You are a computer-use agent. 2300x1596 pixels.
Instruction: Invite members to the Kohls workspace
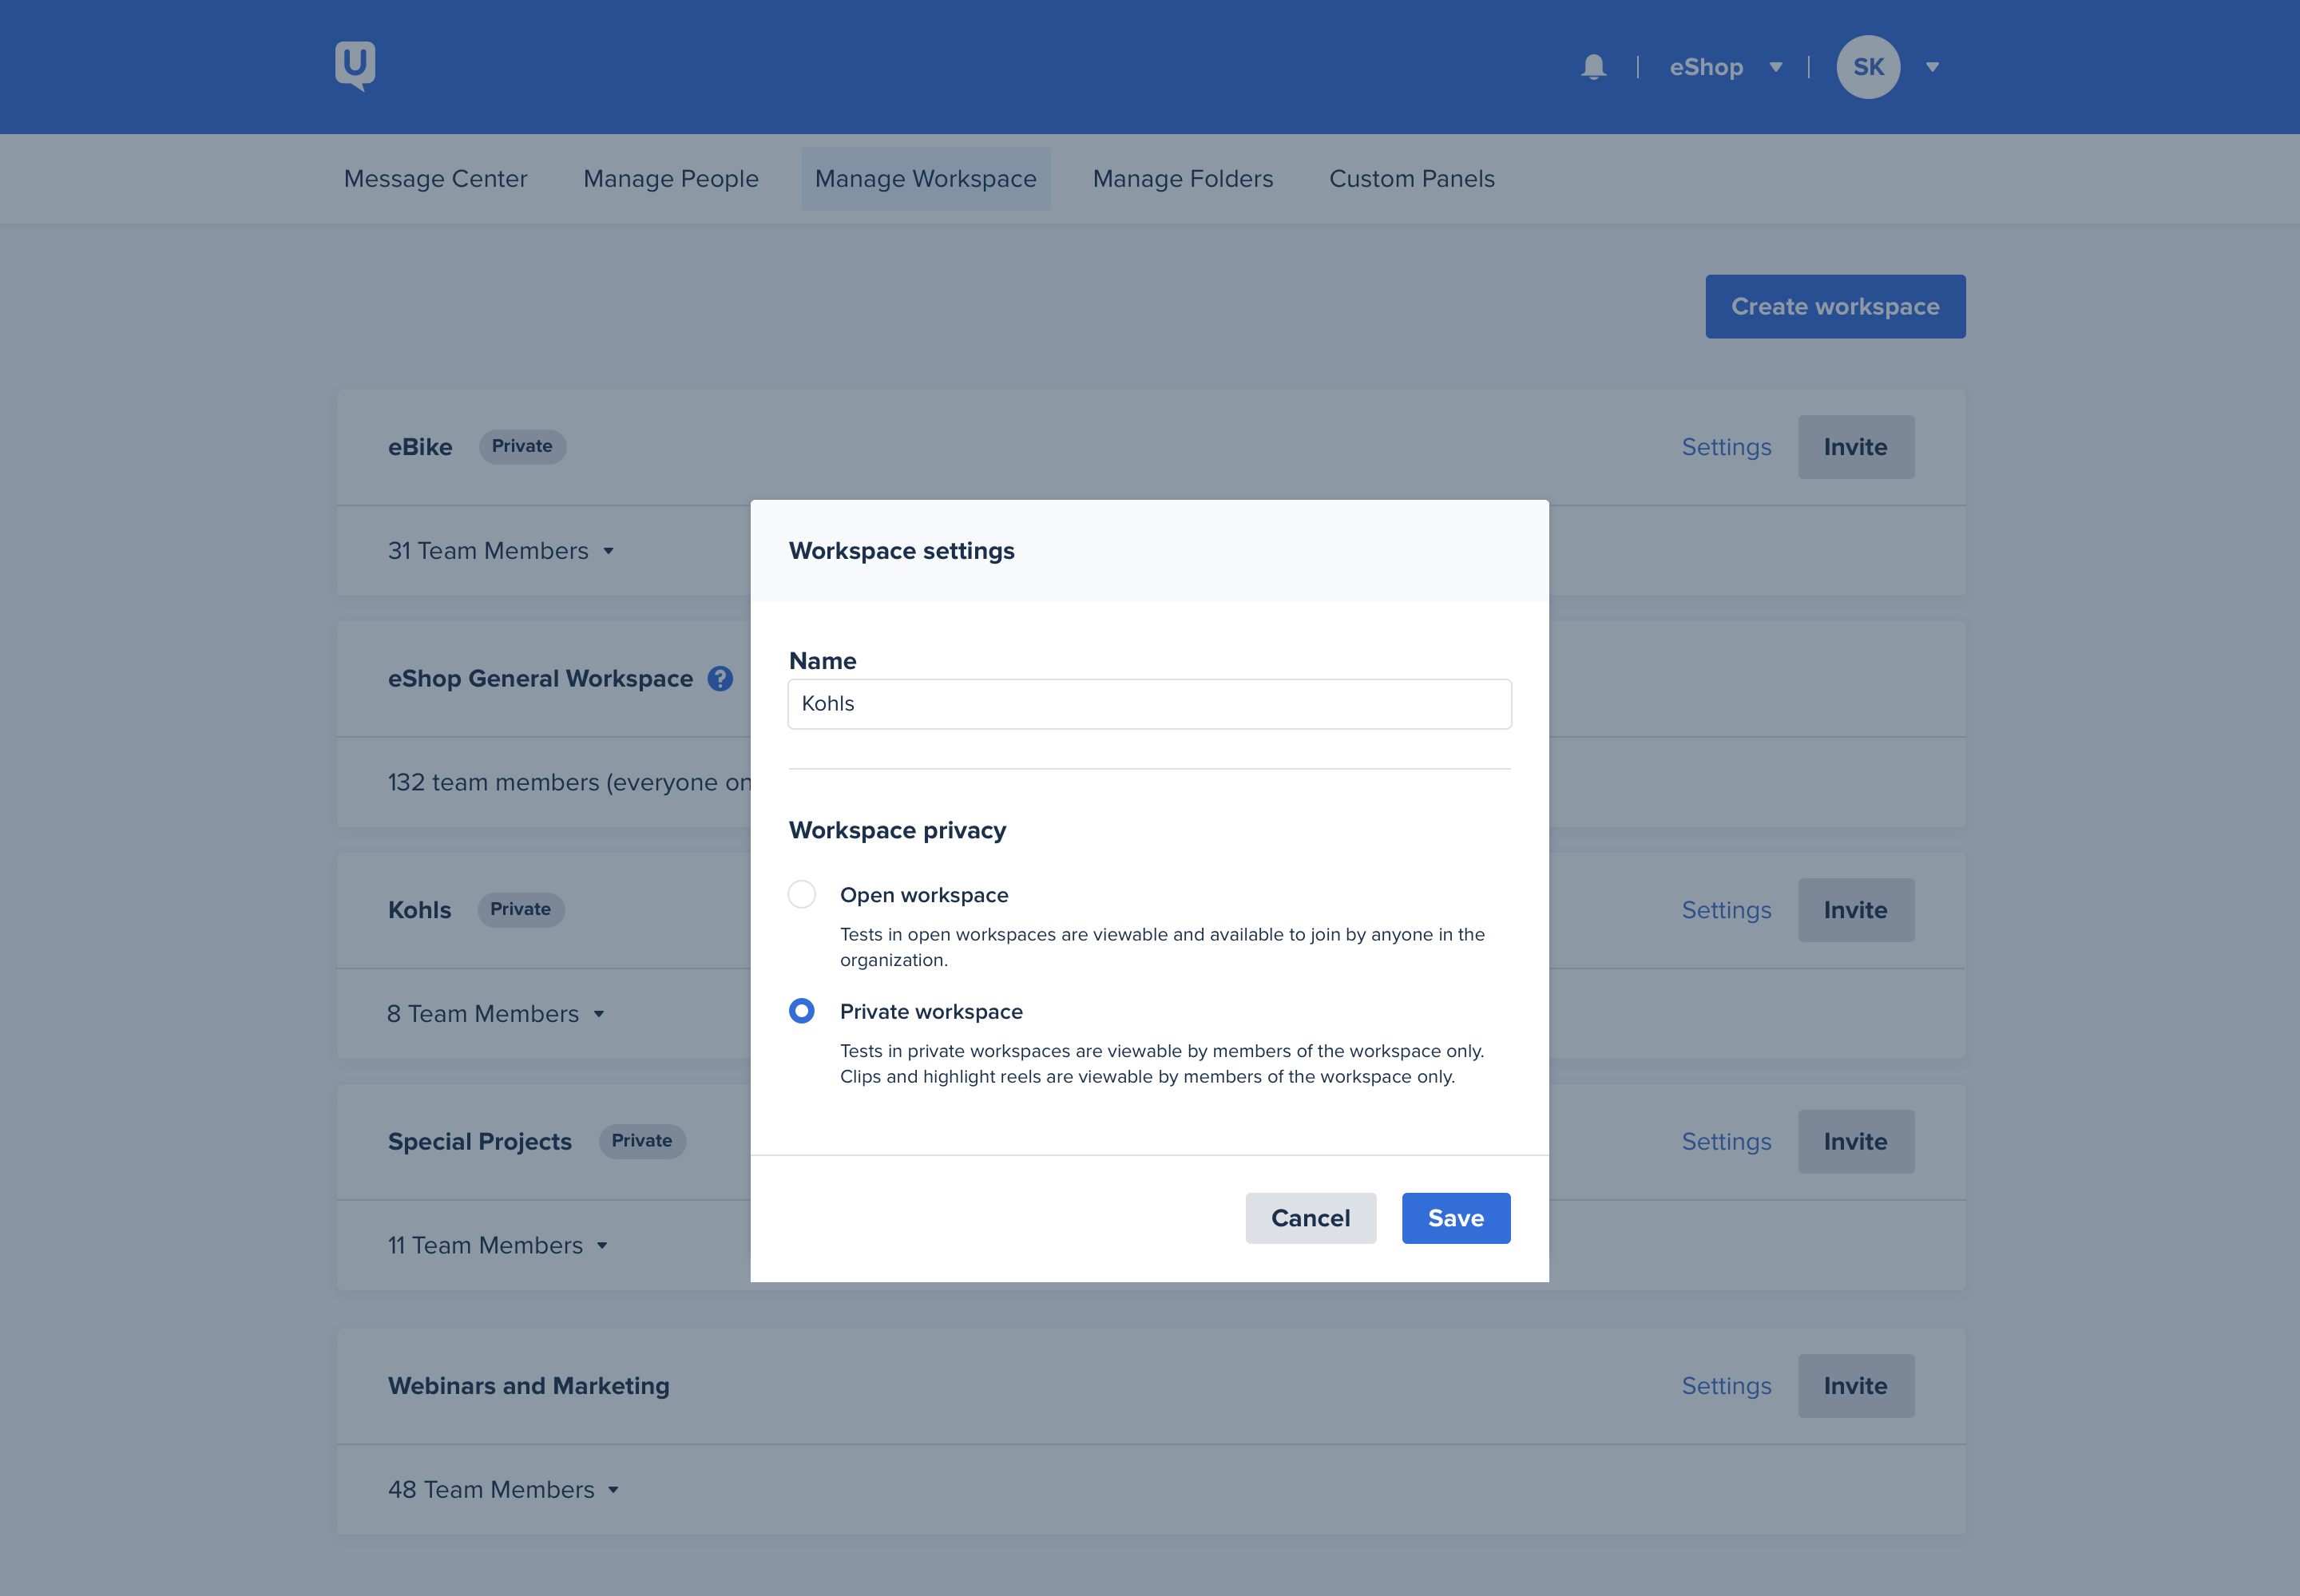(1856, 910)
